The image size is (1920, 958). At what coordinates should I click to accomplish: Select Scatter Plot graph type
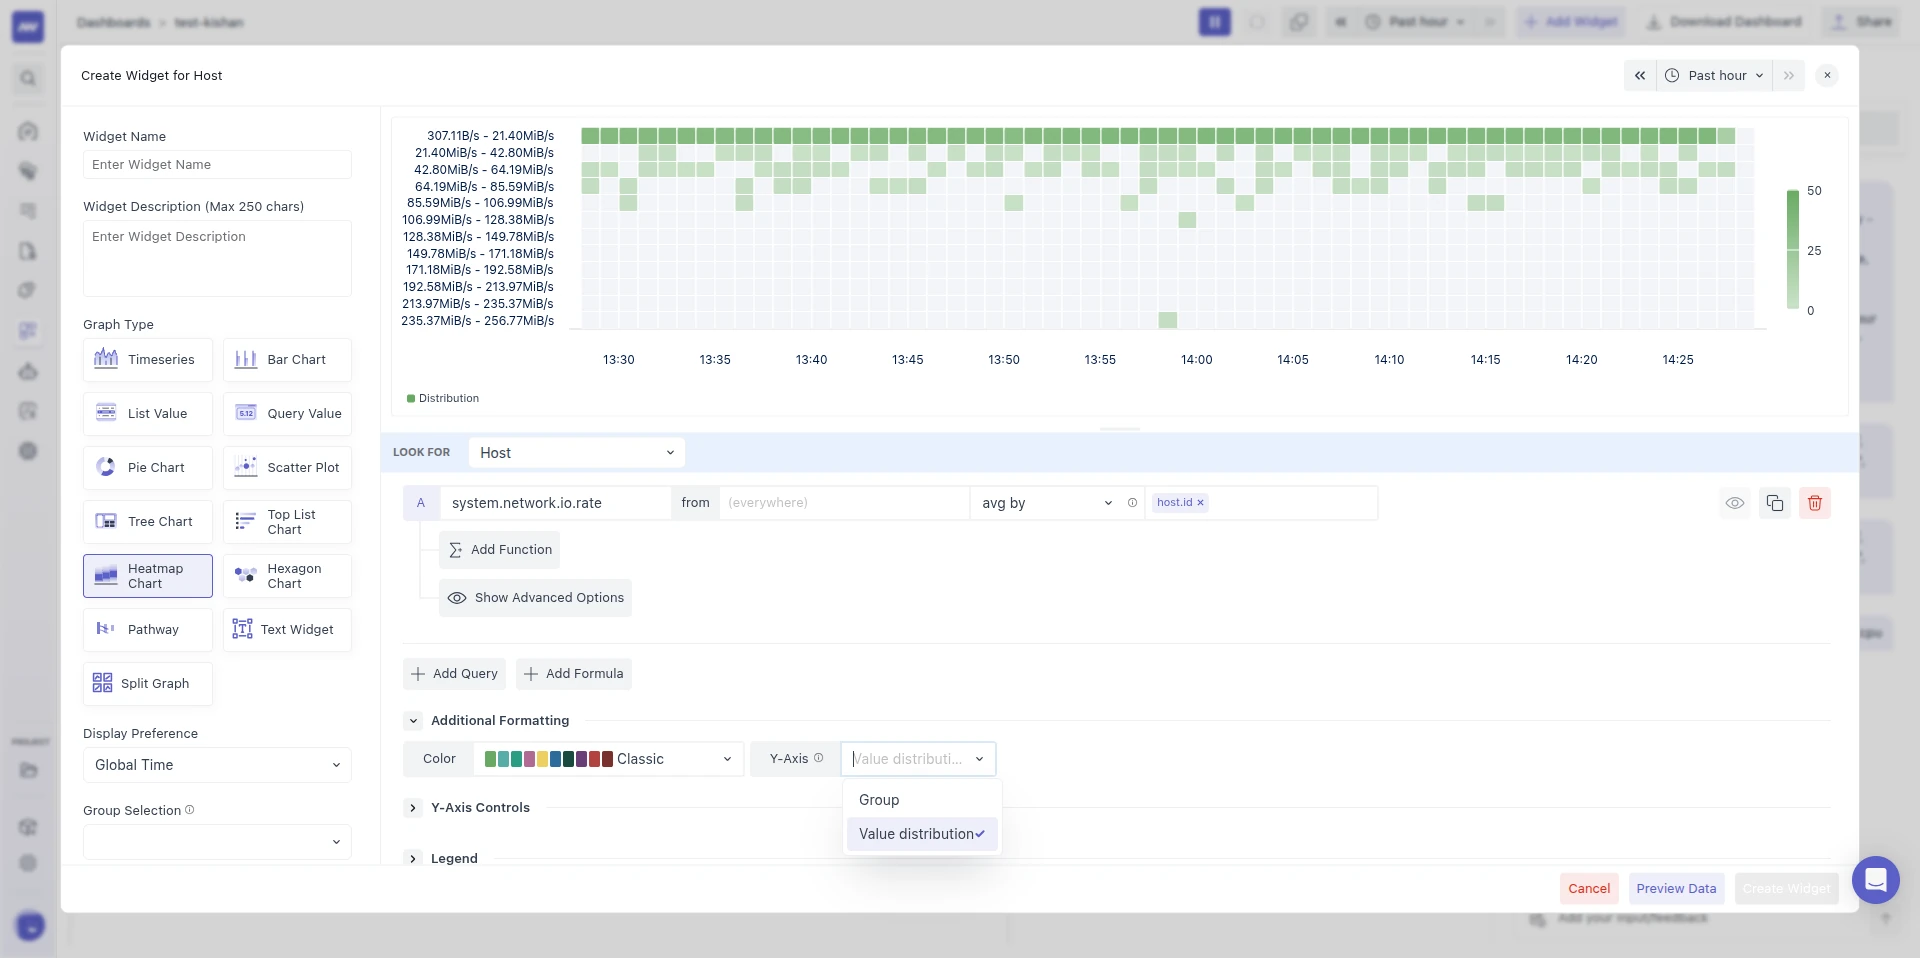click(x=287, y=468)
